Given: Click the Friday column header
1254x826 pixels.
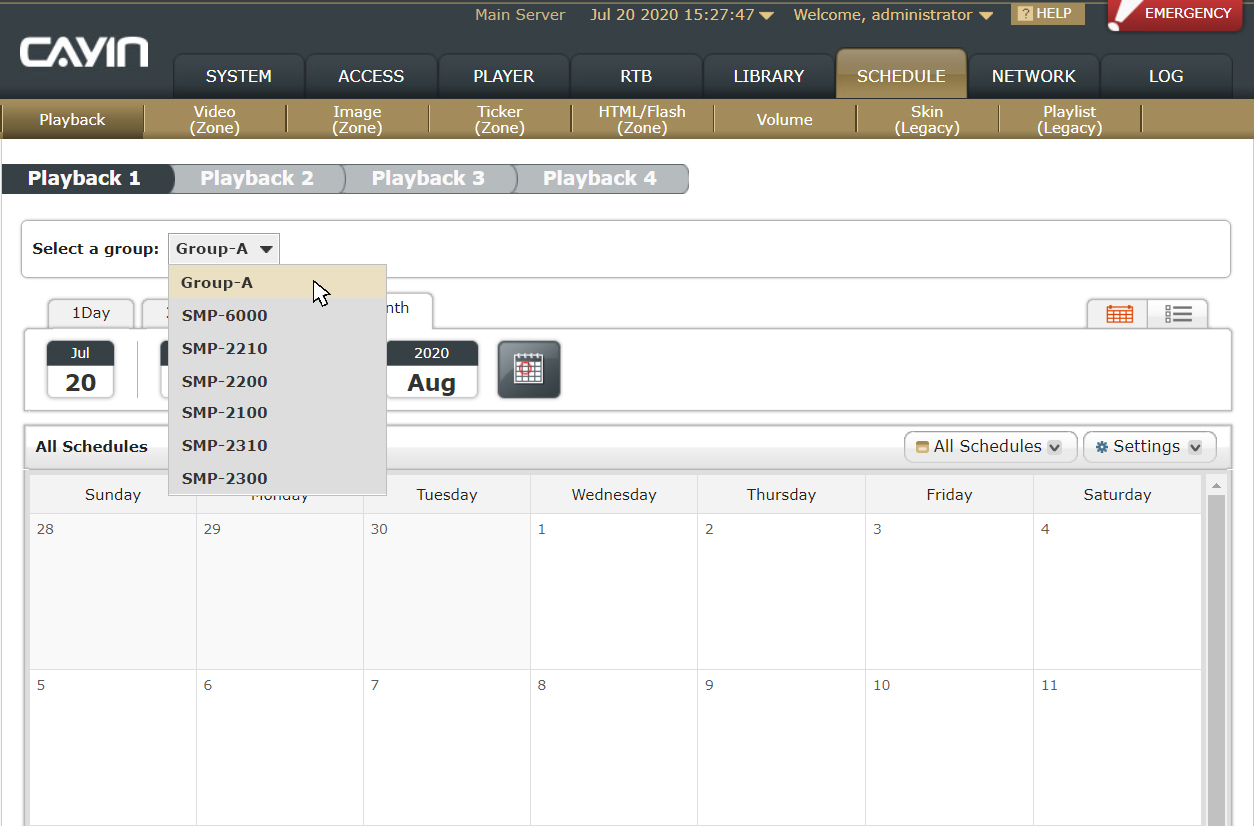Looking at the screenshot, I should point(949,495).
